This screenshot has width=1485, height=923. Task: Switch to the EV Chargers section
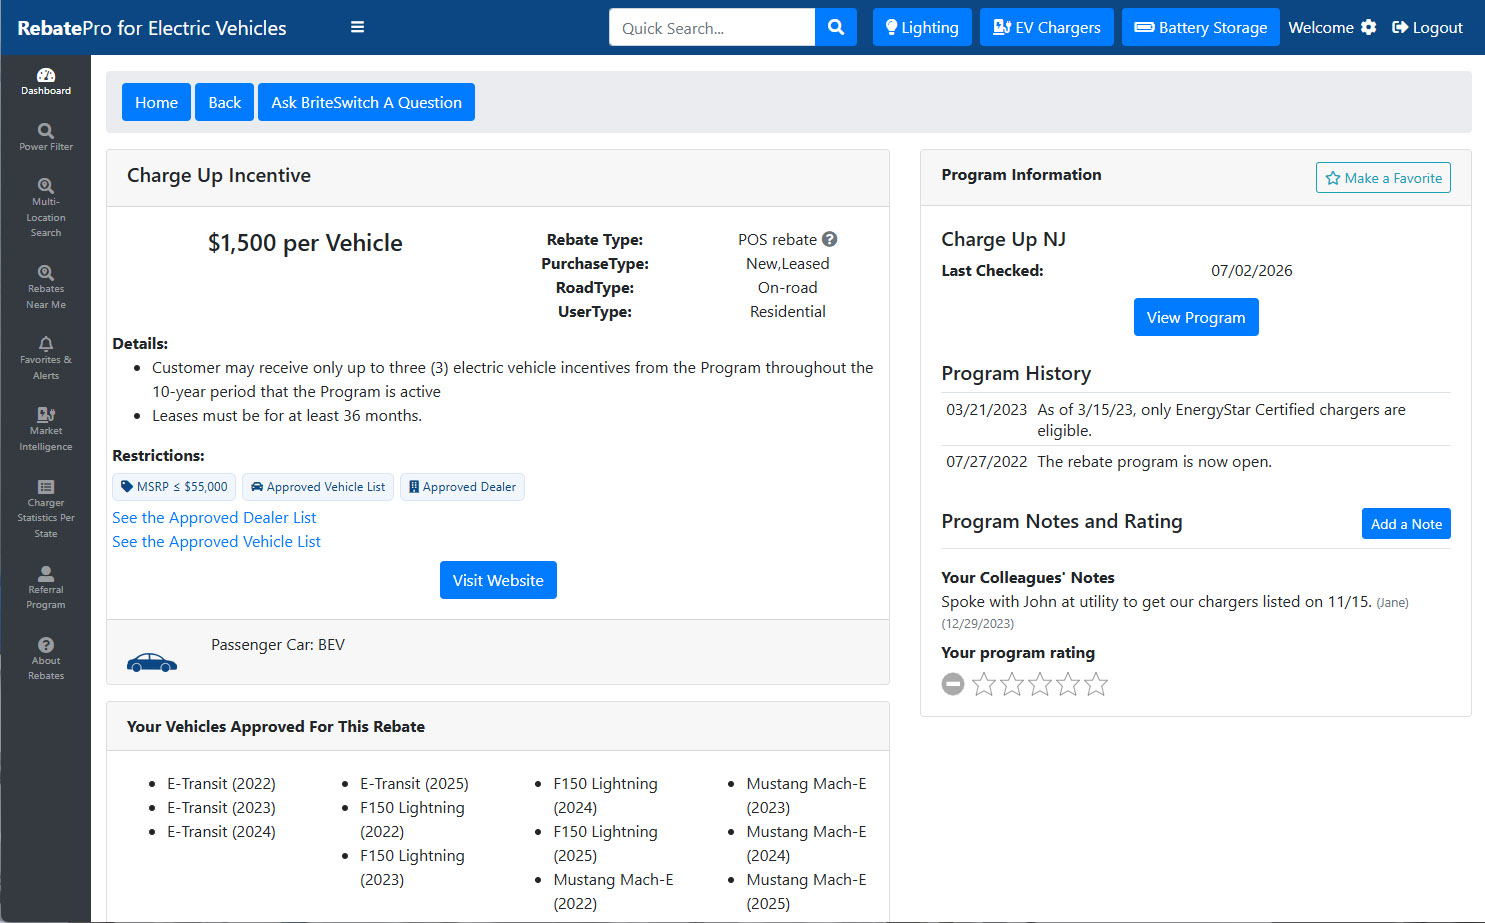pyautogui.click(x=1046, y=27)
